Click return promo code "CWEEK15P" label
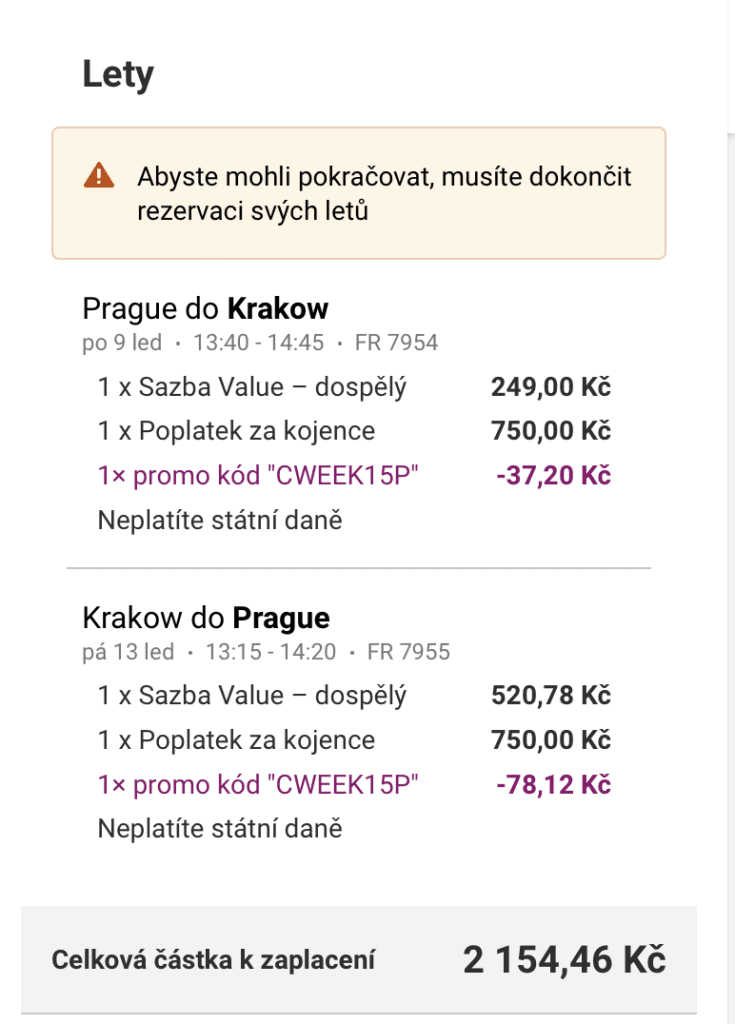 click(257, 784)
